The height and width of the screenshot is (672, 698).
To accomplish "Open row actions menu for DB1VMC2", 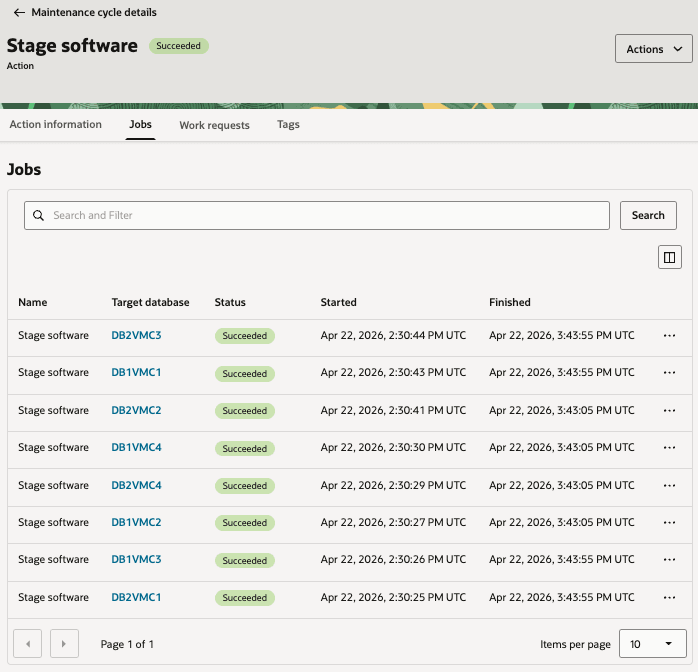I will click(x=670, y=522).
